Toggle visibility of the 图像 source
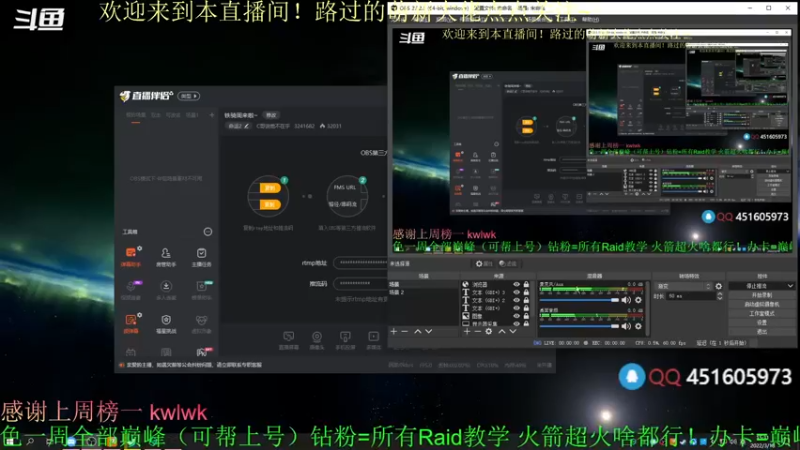 (x=516, y=316)
